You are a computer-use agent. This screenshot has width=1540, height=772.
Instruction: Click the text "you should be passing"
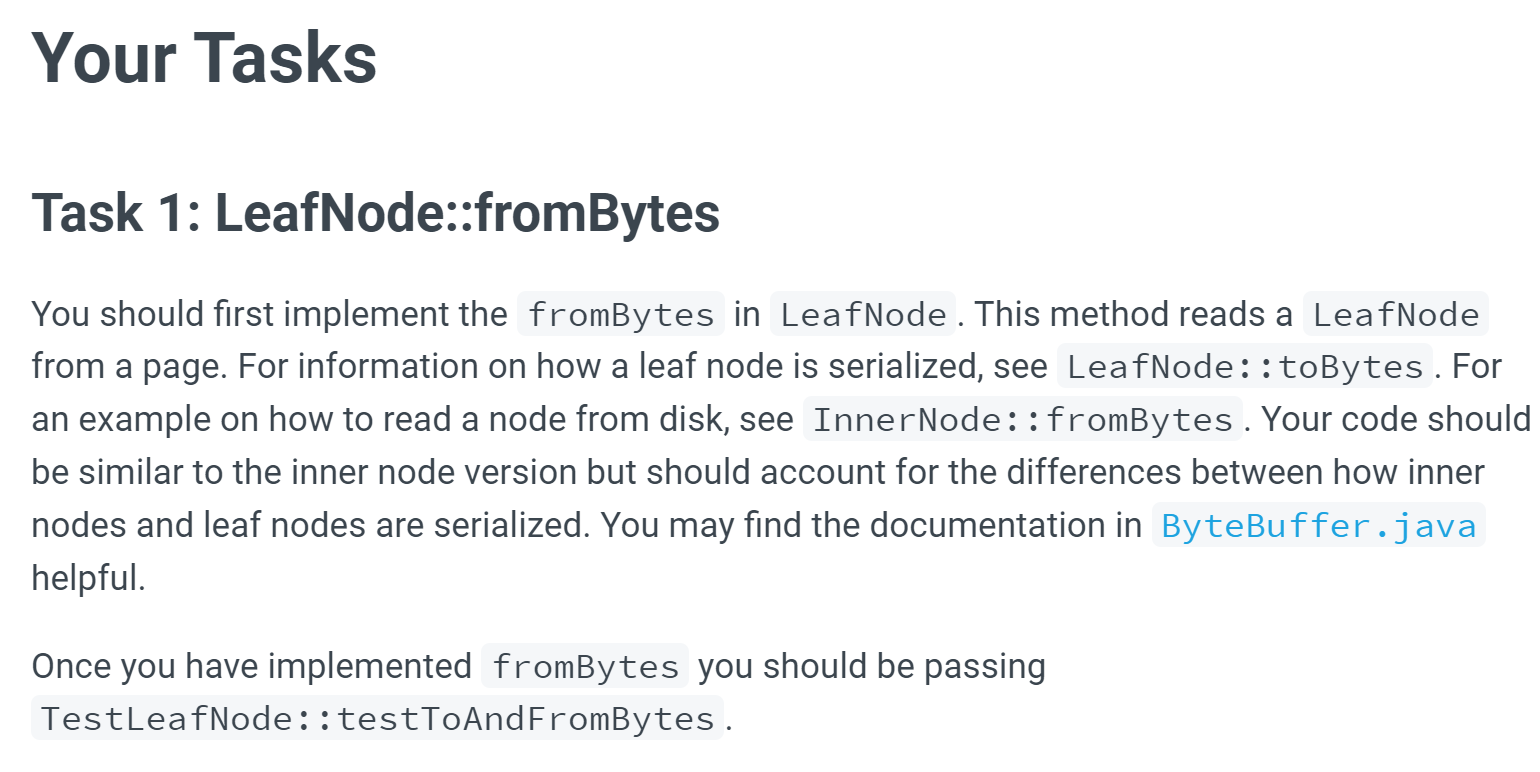tap(871, 667)
